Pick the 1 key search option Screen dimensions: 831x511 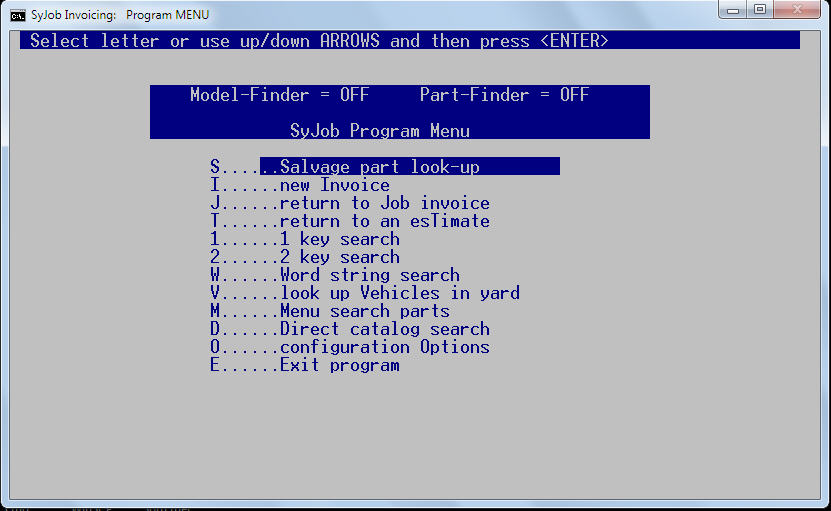pyautogui.click(x=305, y=239)
